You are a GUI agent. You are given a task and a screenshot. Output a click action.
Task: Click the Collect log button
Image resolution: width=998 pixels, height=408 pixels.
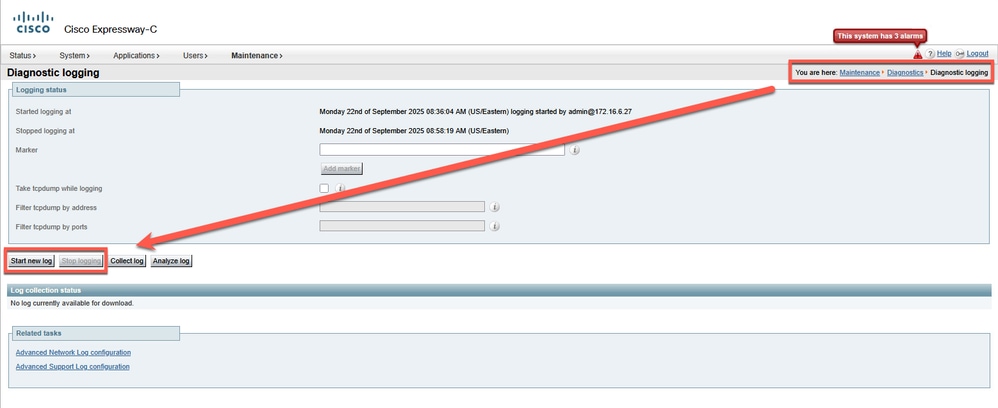(127, 261)
